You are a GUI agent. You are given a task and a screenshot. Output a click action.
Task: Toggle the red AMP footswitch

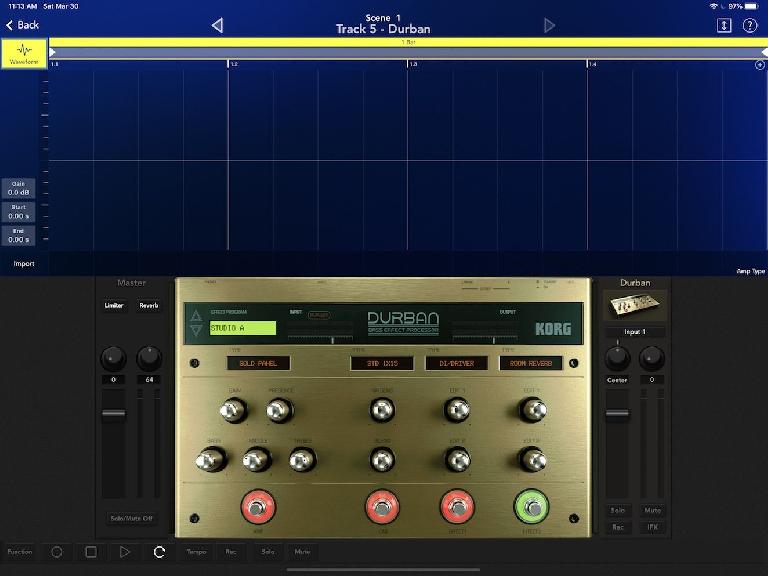258,507
